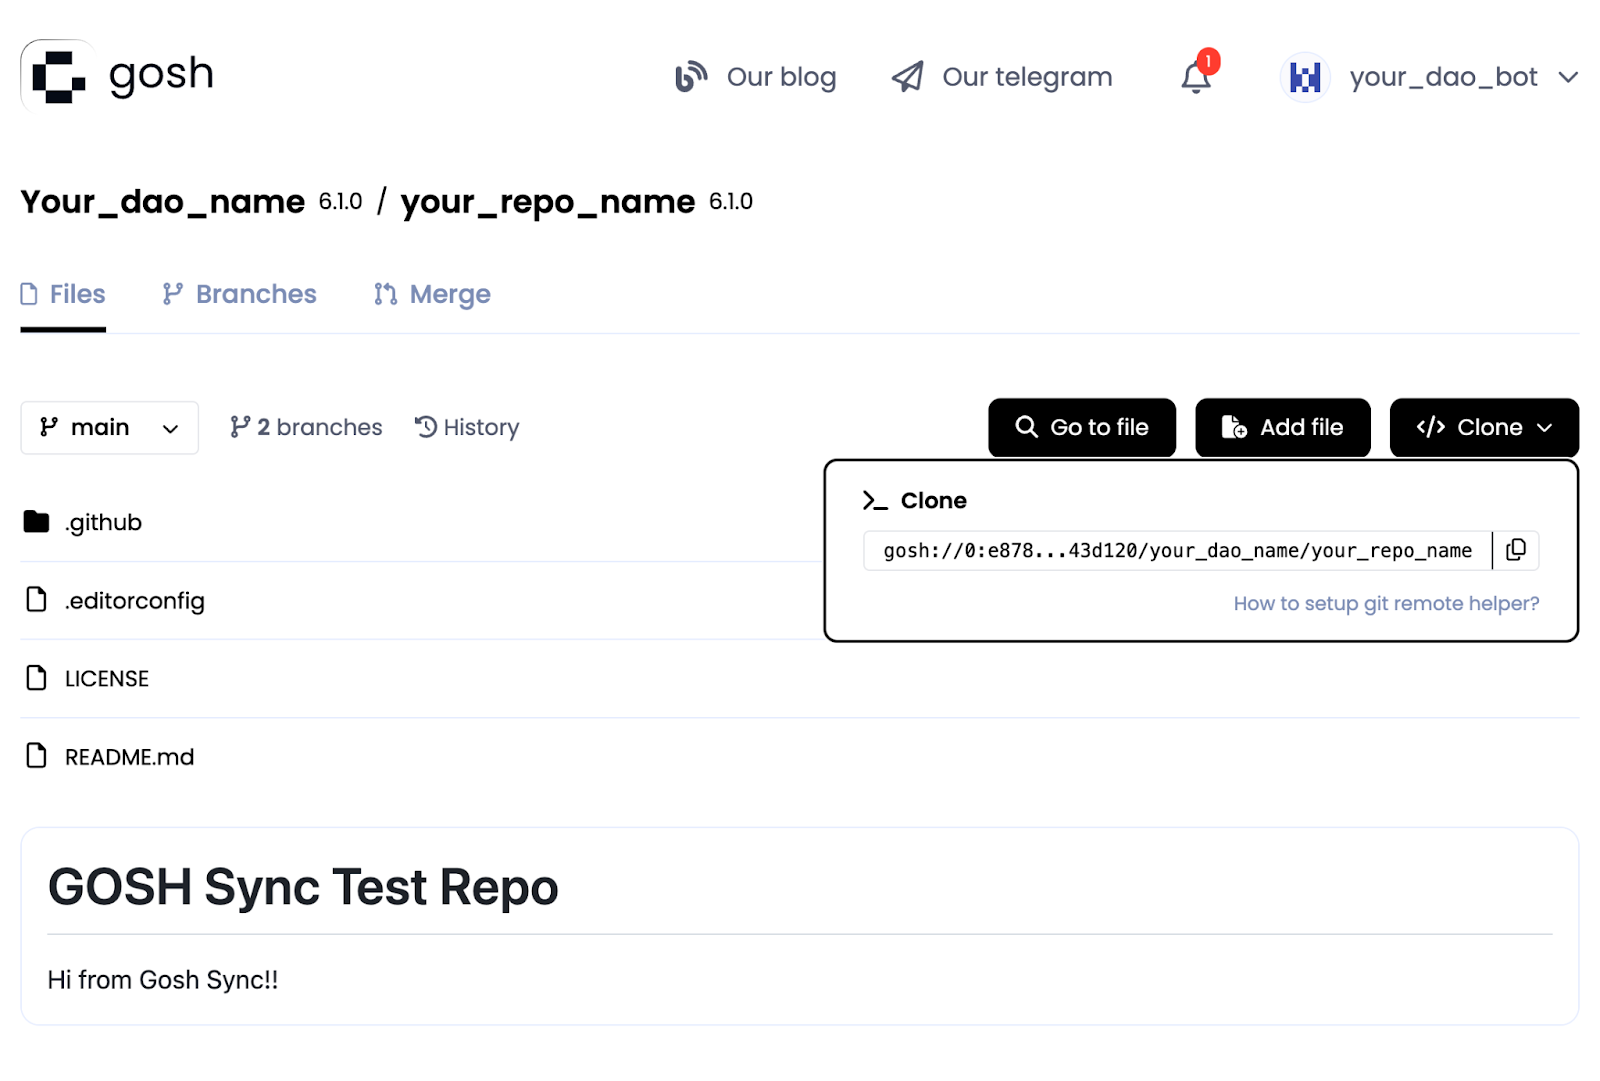Select the Files tab

pos(63,294)
